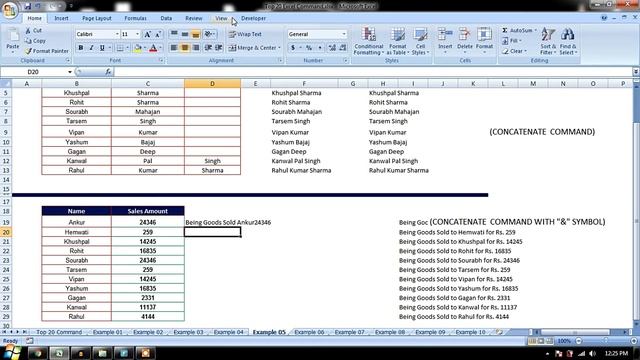Click Merge & Center
The image size is (640, 360).
[x=252, y=48]
